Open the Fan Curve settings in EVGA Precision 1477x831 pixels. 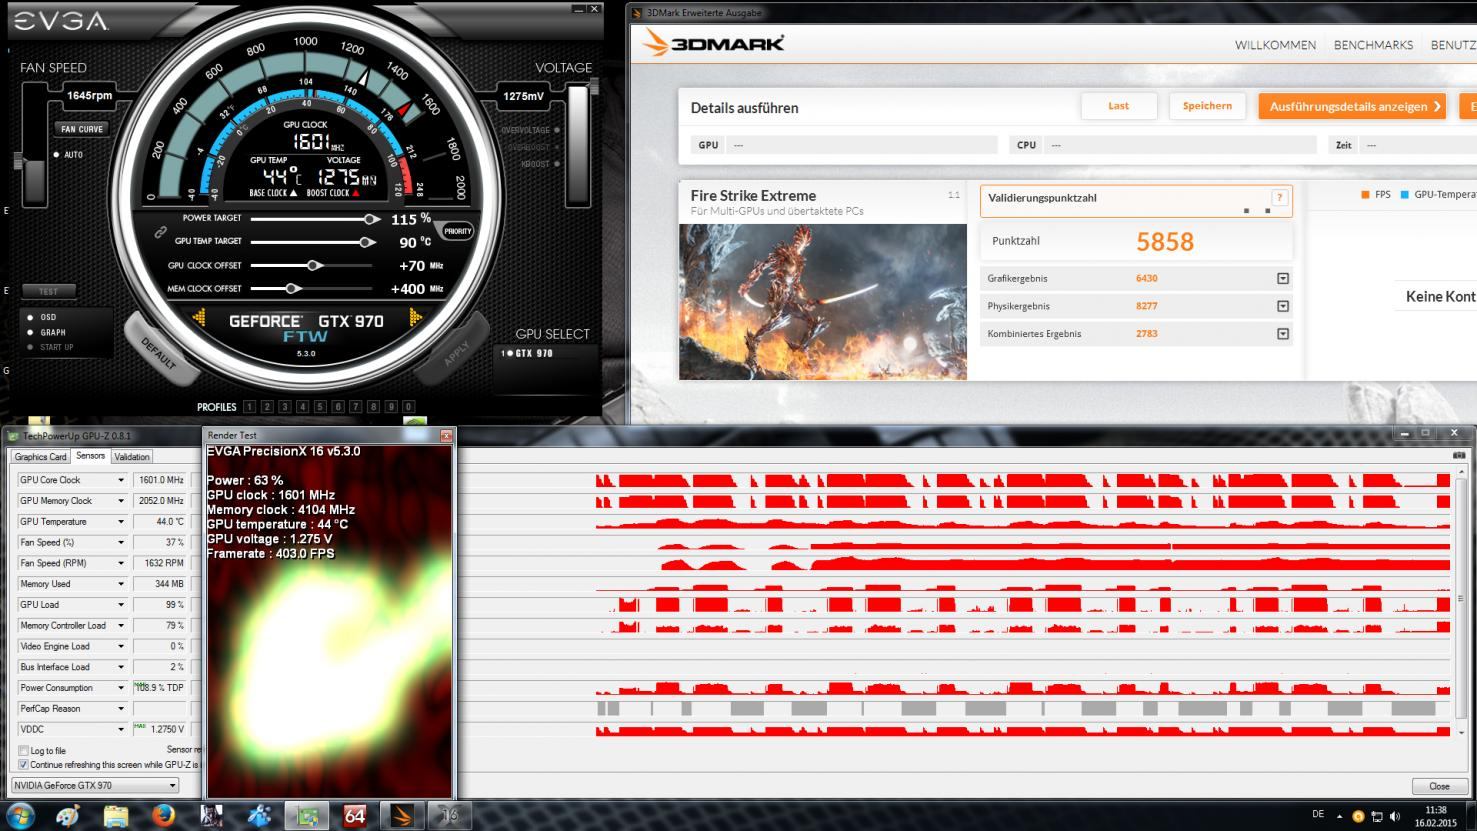(x=82, y=129)
